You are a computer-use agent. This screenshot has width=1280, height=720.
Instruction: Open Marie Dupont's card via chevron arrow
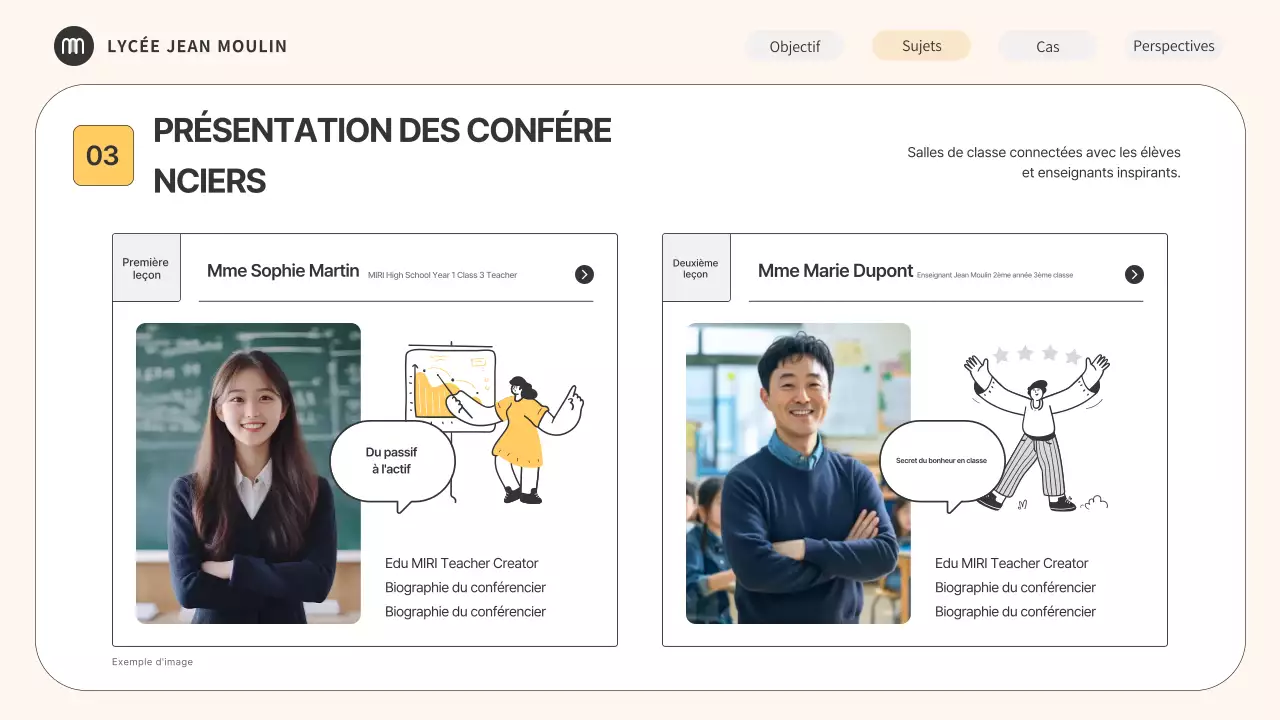point(1134,274)
